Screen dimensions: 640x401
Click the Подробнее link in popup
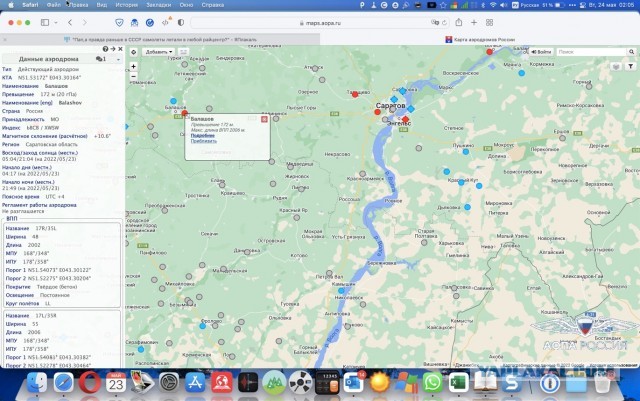tap(202, 136)
